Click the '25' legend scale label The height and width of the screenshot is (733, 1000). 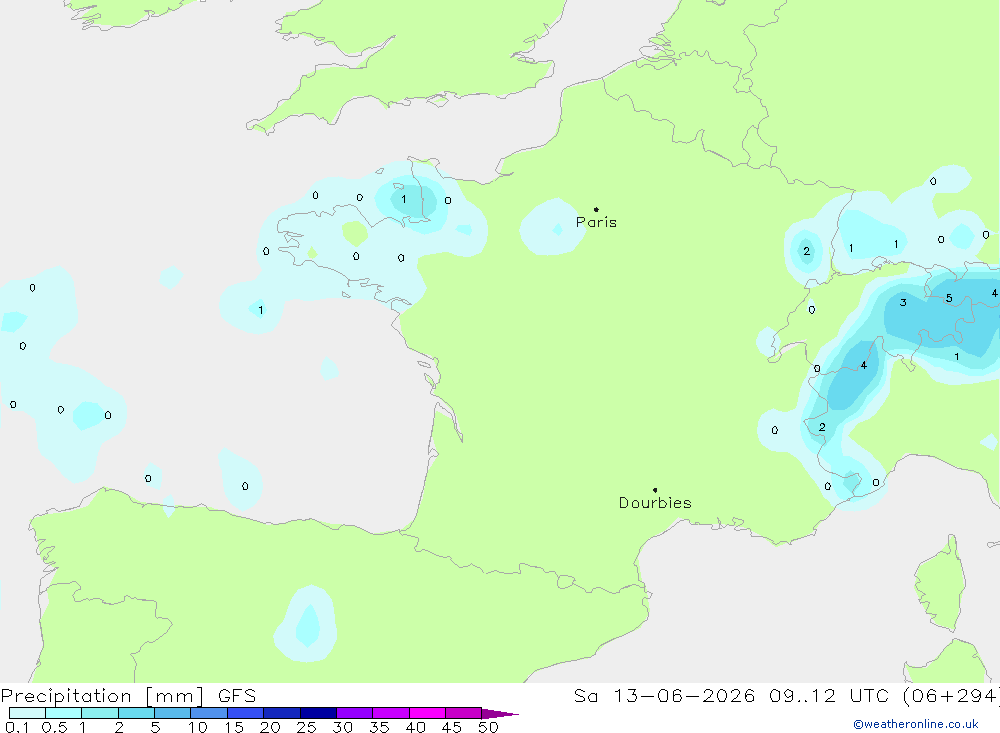[306, 727]
